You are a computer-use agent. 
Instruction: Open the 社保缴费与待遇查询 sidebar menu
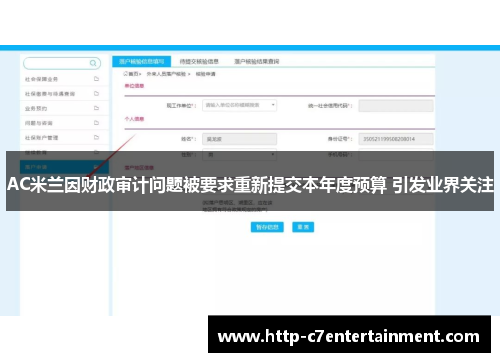pos(64,94)
